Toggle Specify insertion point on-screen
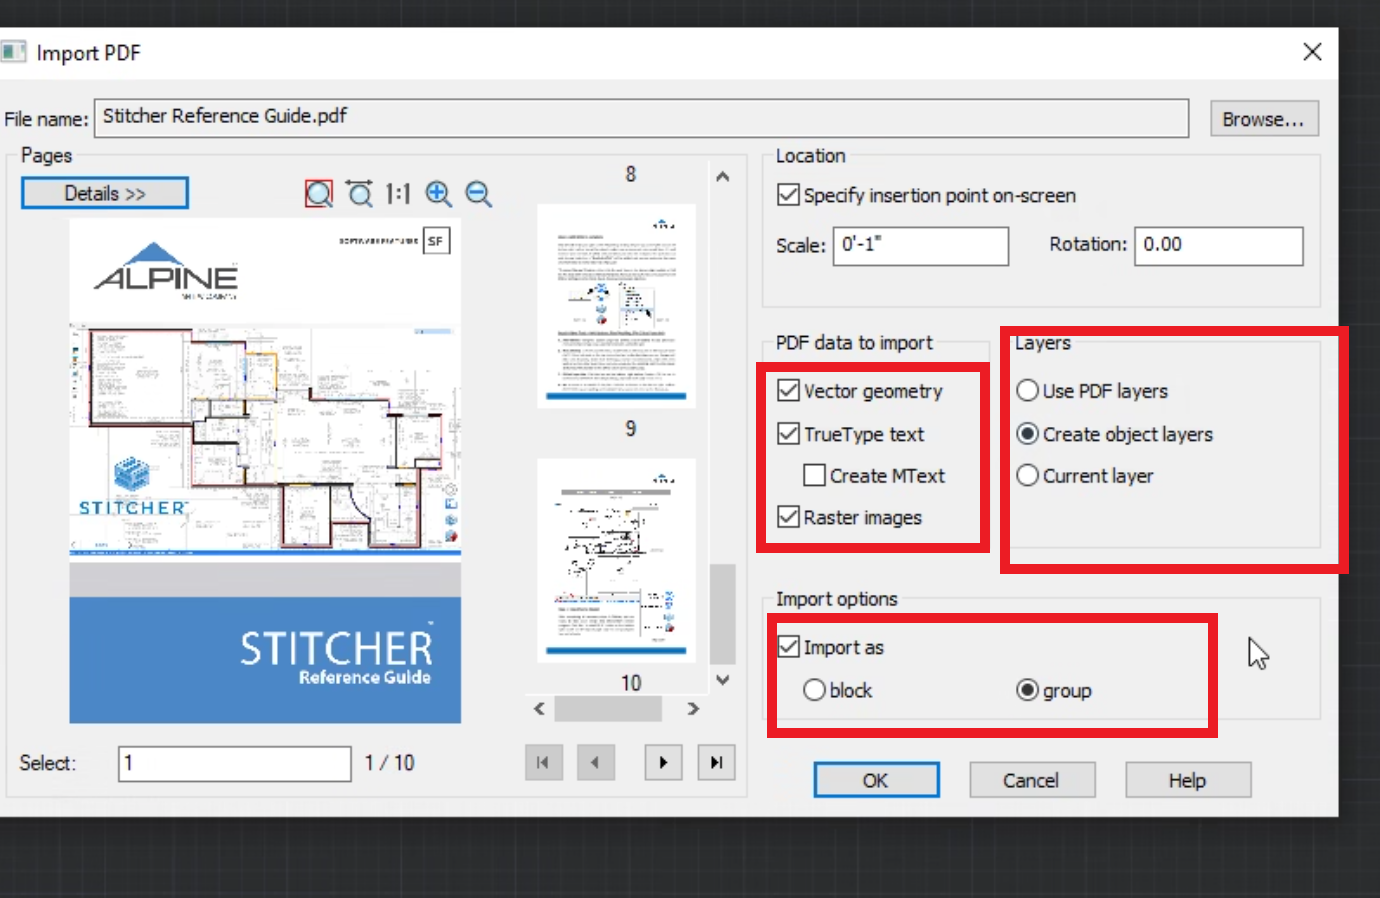The width and height of the screenshot is (1380, 898). (789, 195)
